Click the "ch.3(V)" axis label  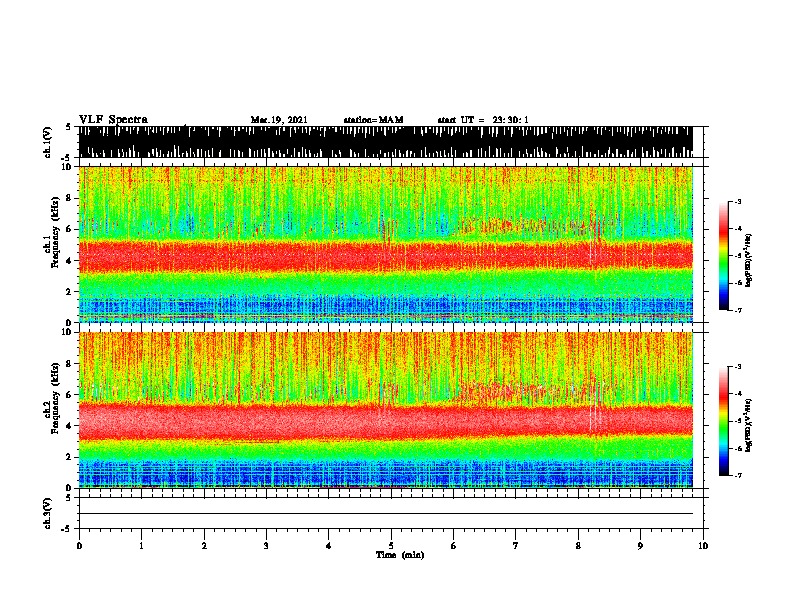47,513
